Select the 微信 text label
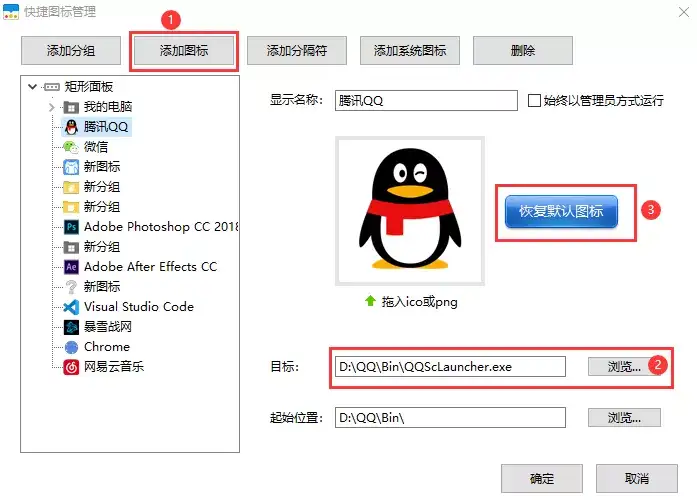 [96, 147]
